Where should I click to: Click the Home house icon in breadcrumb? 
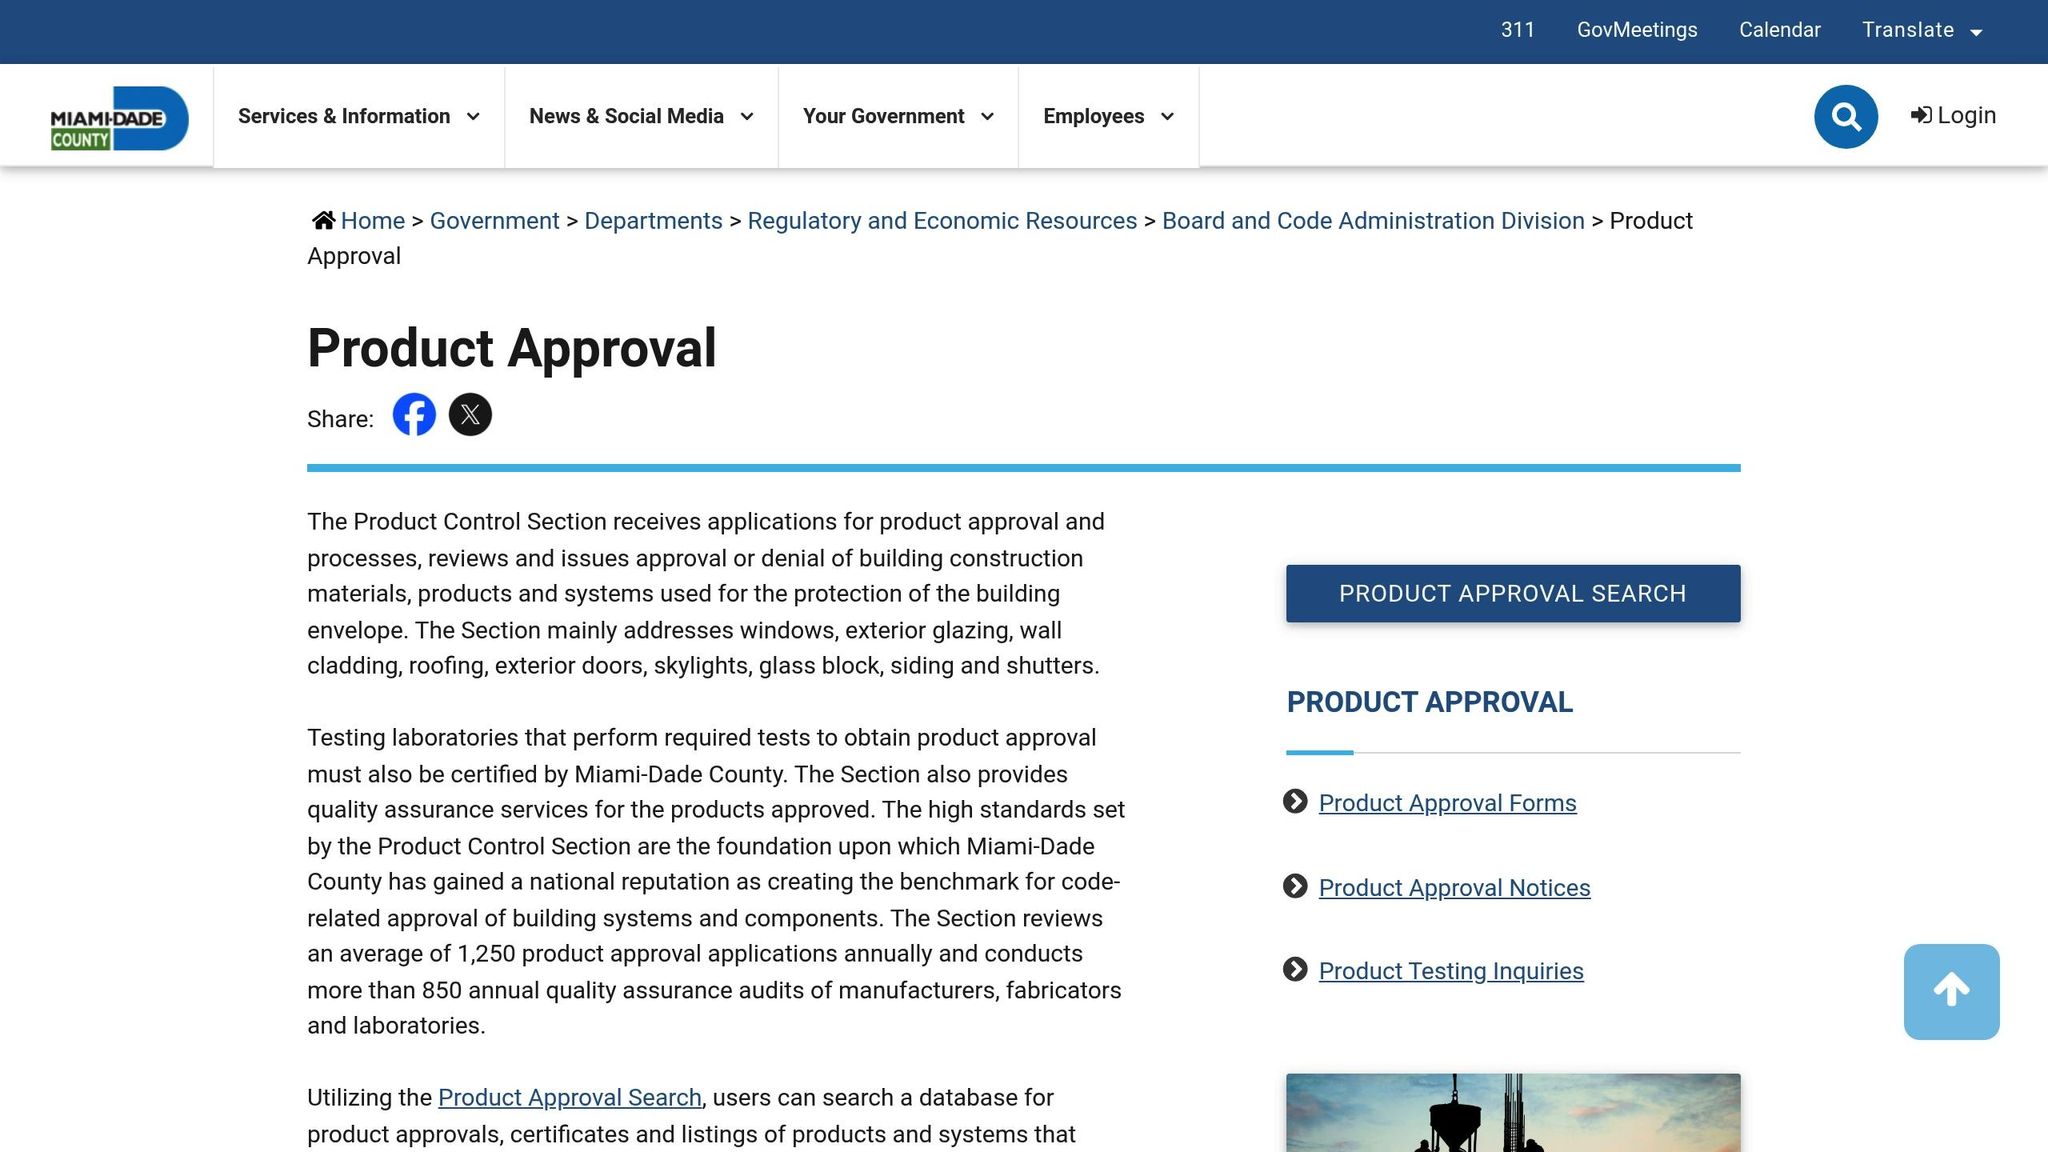[323, 221]
